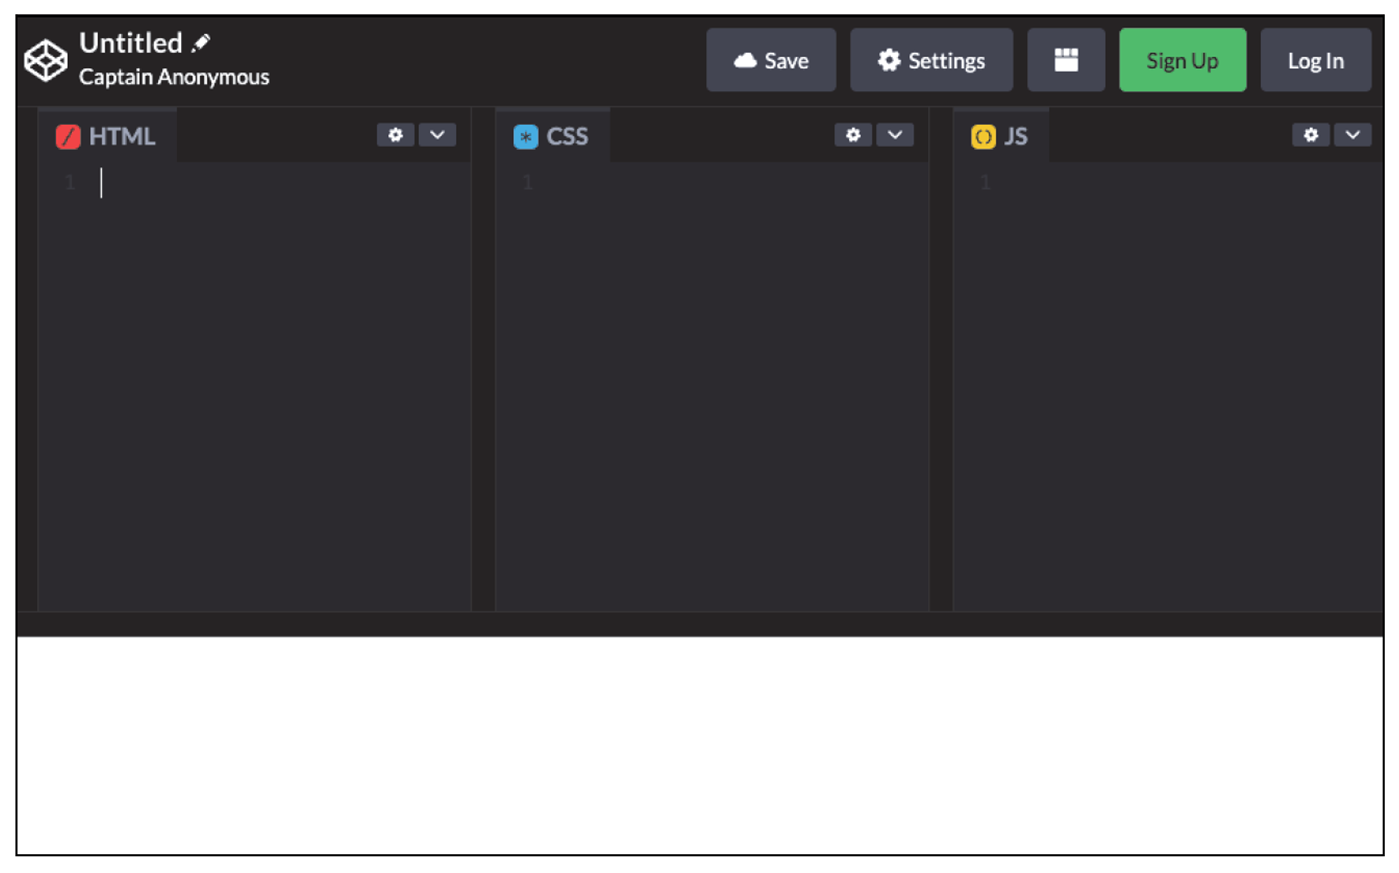Click the layout change grid icon

(x=1065, y=59)
